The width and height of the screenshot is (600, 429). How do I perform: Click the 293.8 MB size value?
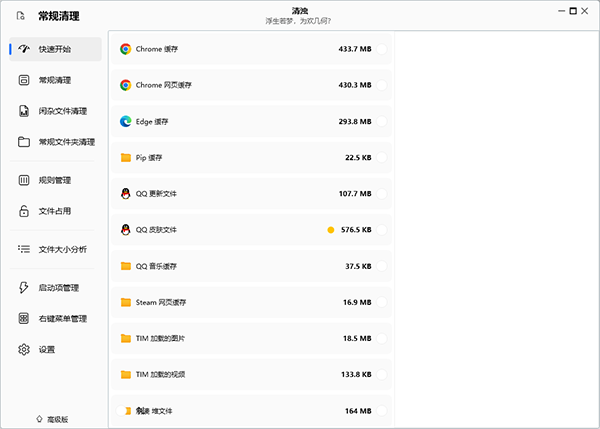click(x=355, y=121)
